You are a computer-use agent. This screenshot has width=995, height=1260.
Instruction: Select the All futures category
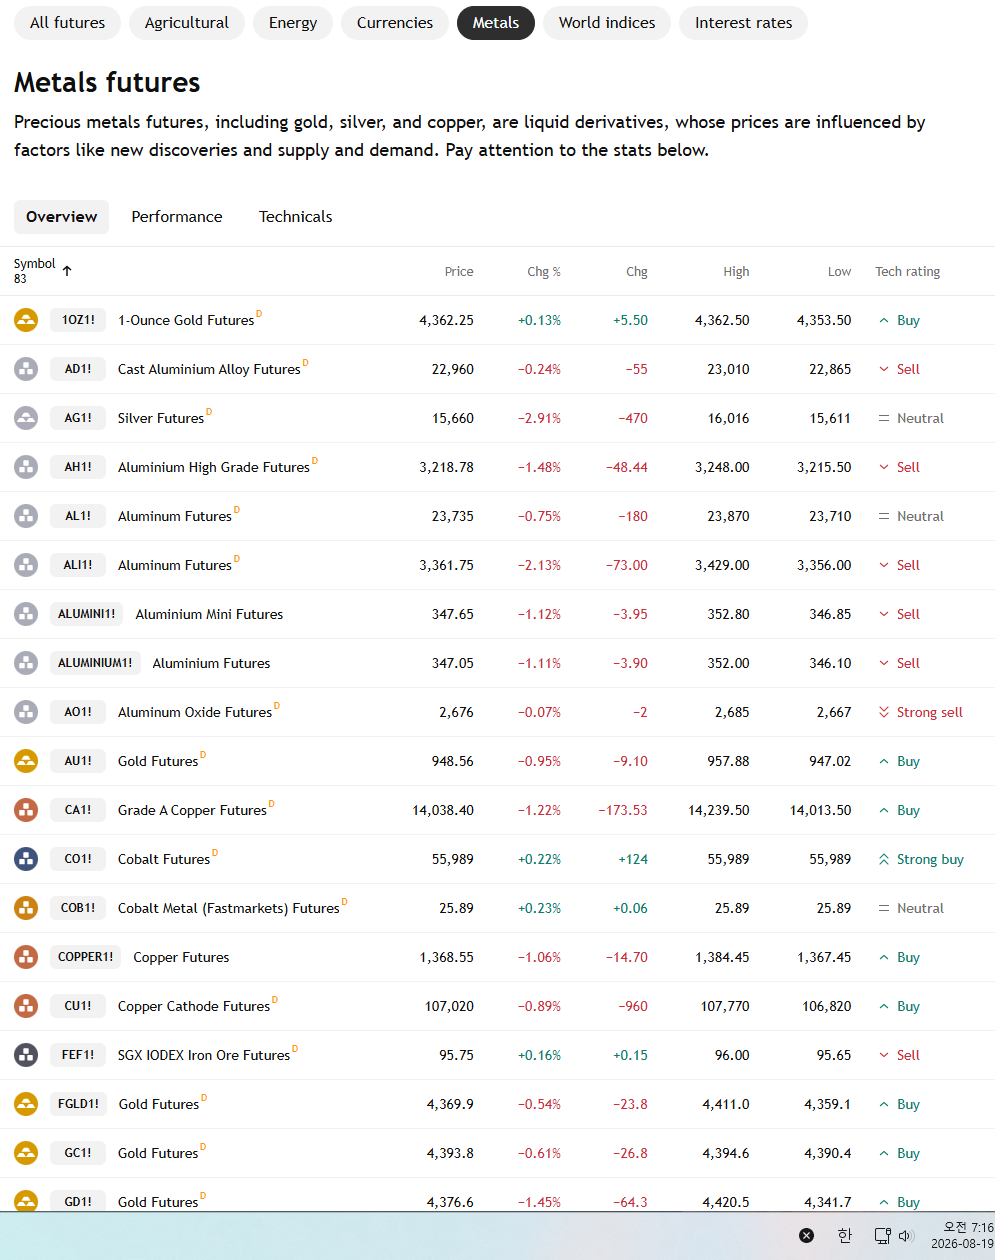click(67, 23)
